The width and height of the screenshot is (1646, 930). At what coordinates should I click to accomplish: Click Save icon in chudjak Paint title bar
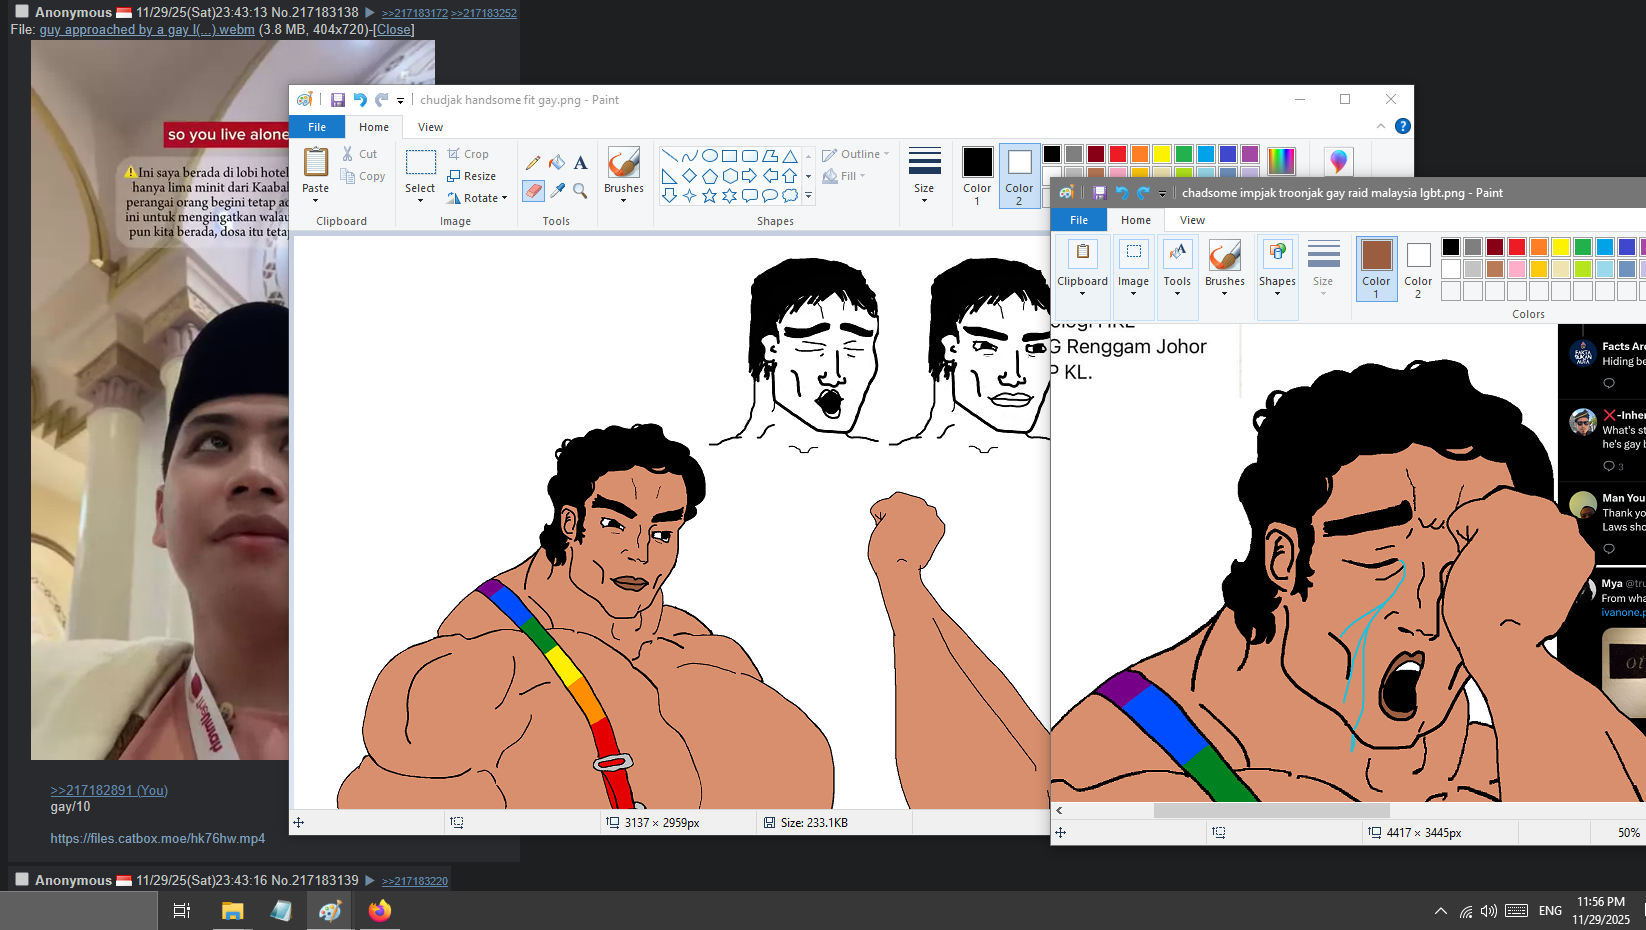coord(338,100)
